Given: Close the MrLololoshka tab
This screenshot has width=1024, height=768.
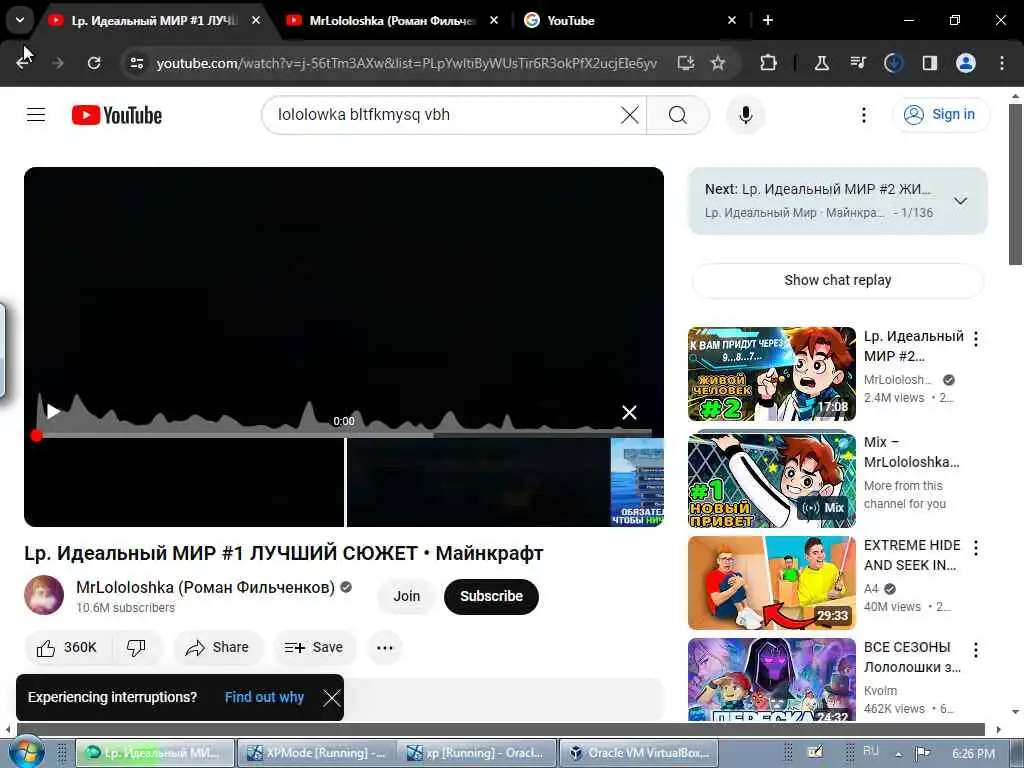Looking at the screenshot, I should pyautogui.click(x=494, y=21).
